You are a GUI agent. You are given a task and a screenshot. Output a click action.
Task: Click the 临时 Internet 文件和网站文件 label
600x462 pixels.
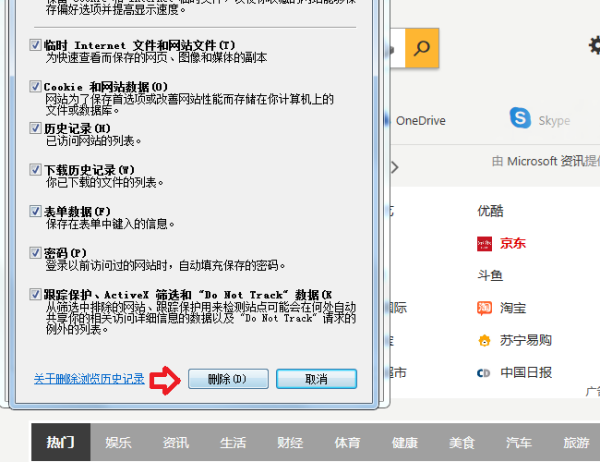(139, 45)
